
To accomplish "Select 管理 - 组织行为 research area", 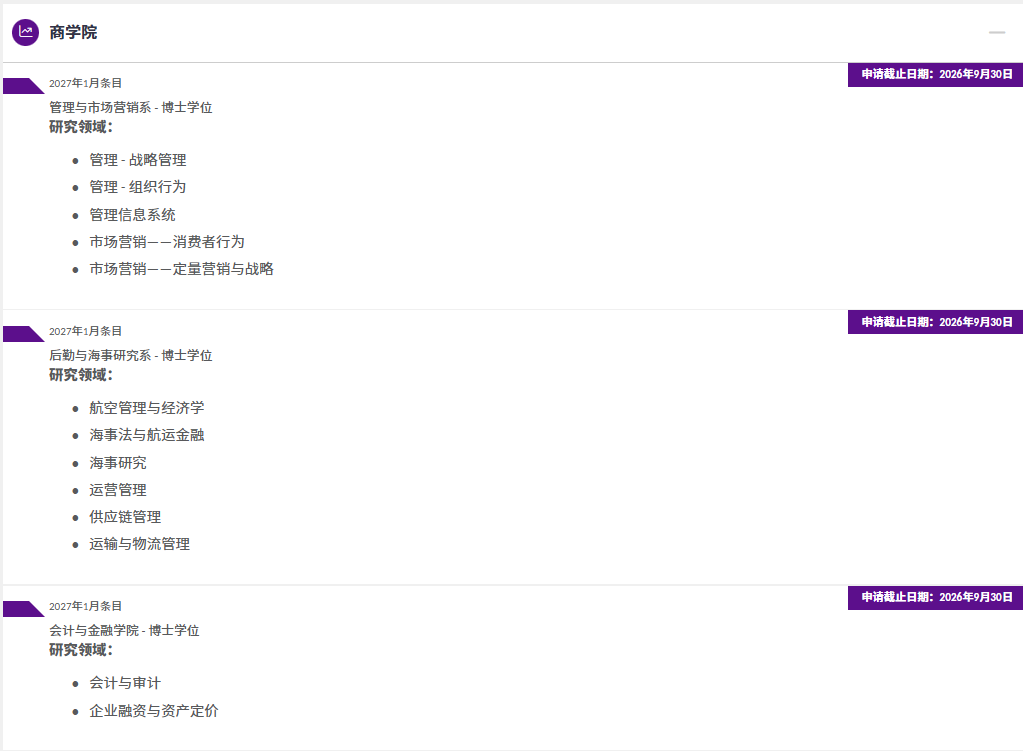I will 138,187.
